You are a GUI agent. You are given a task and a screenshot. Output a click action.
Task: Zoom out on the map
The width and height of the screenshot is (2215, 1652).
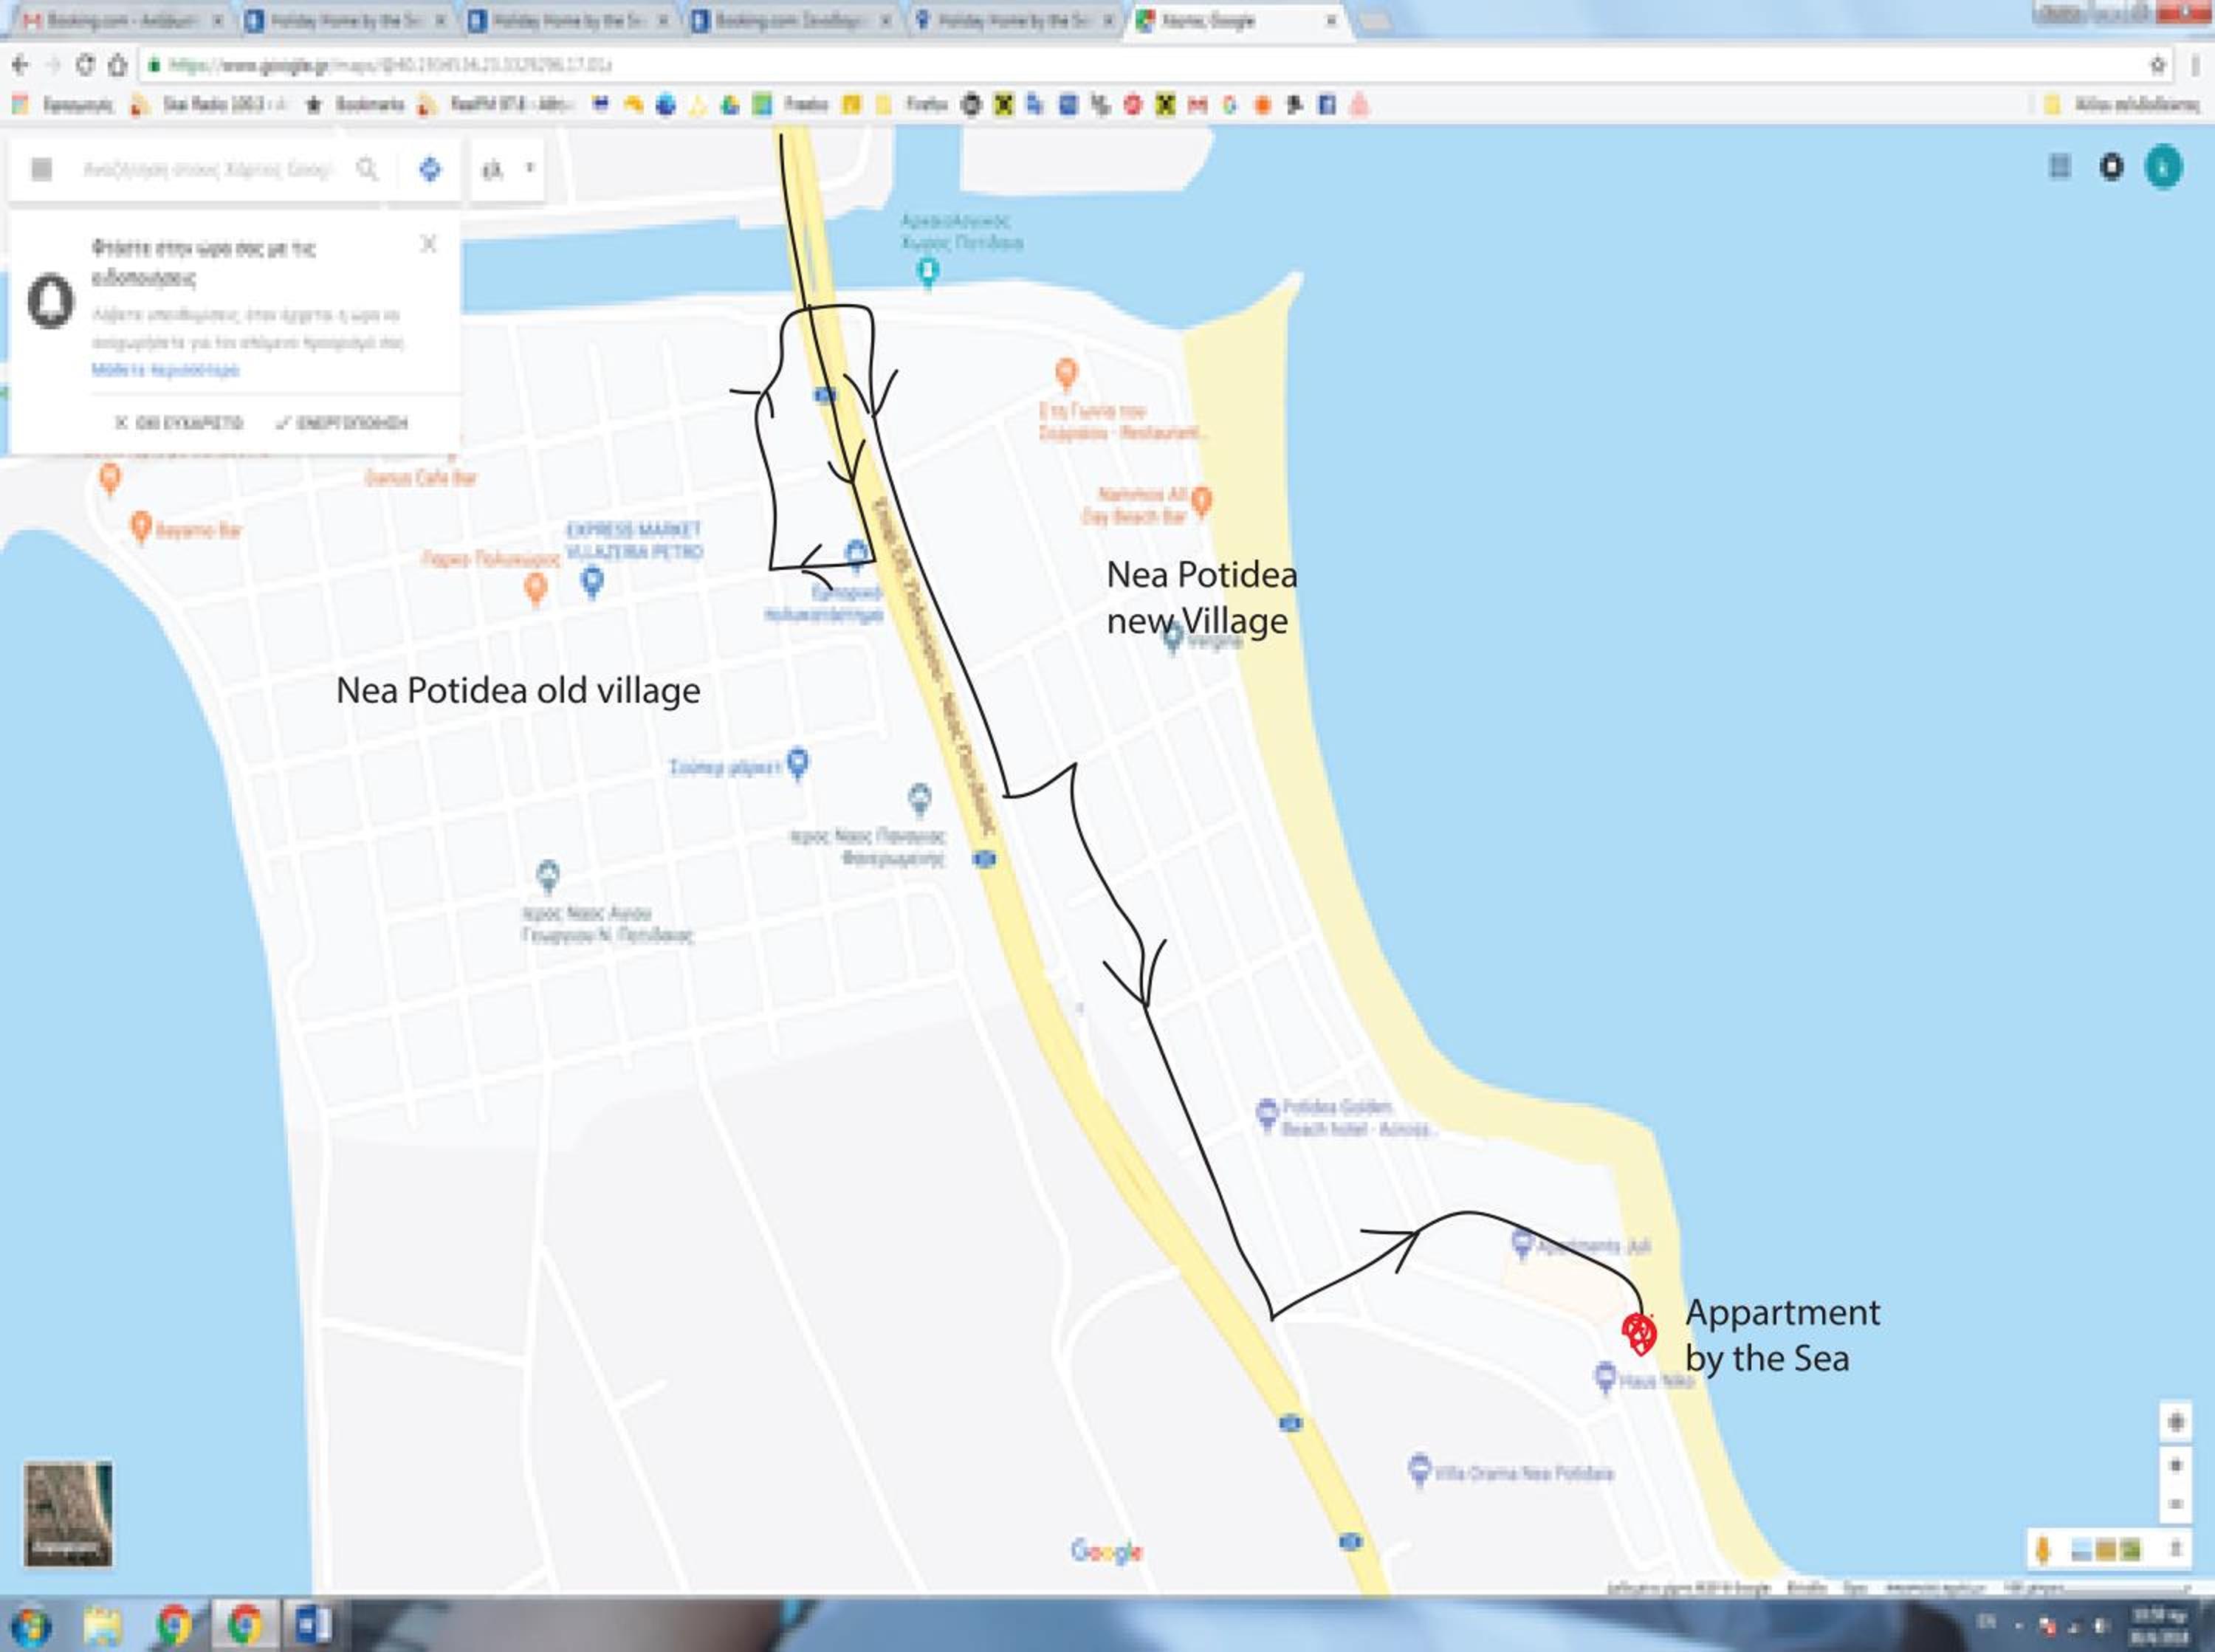(2175, 1504)
